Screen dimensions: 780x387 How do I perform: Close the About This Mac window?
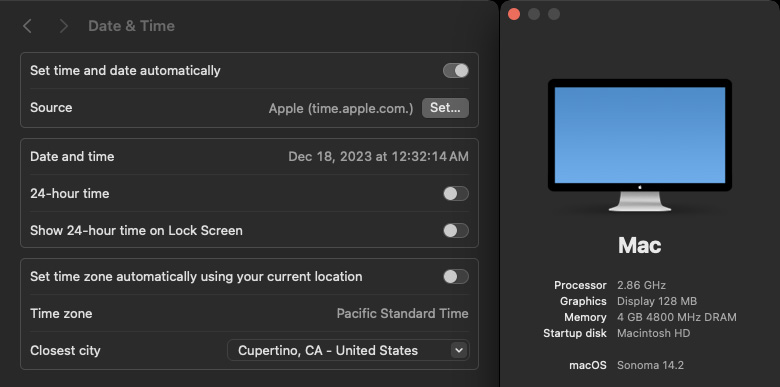(514, 14)
